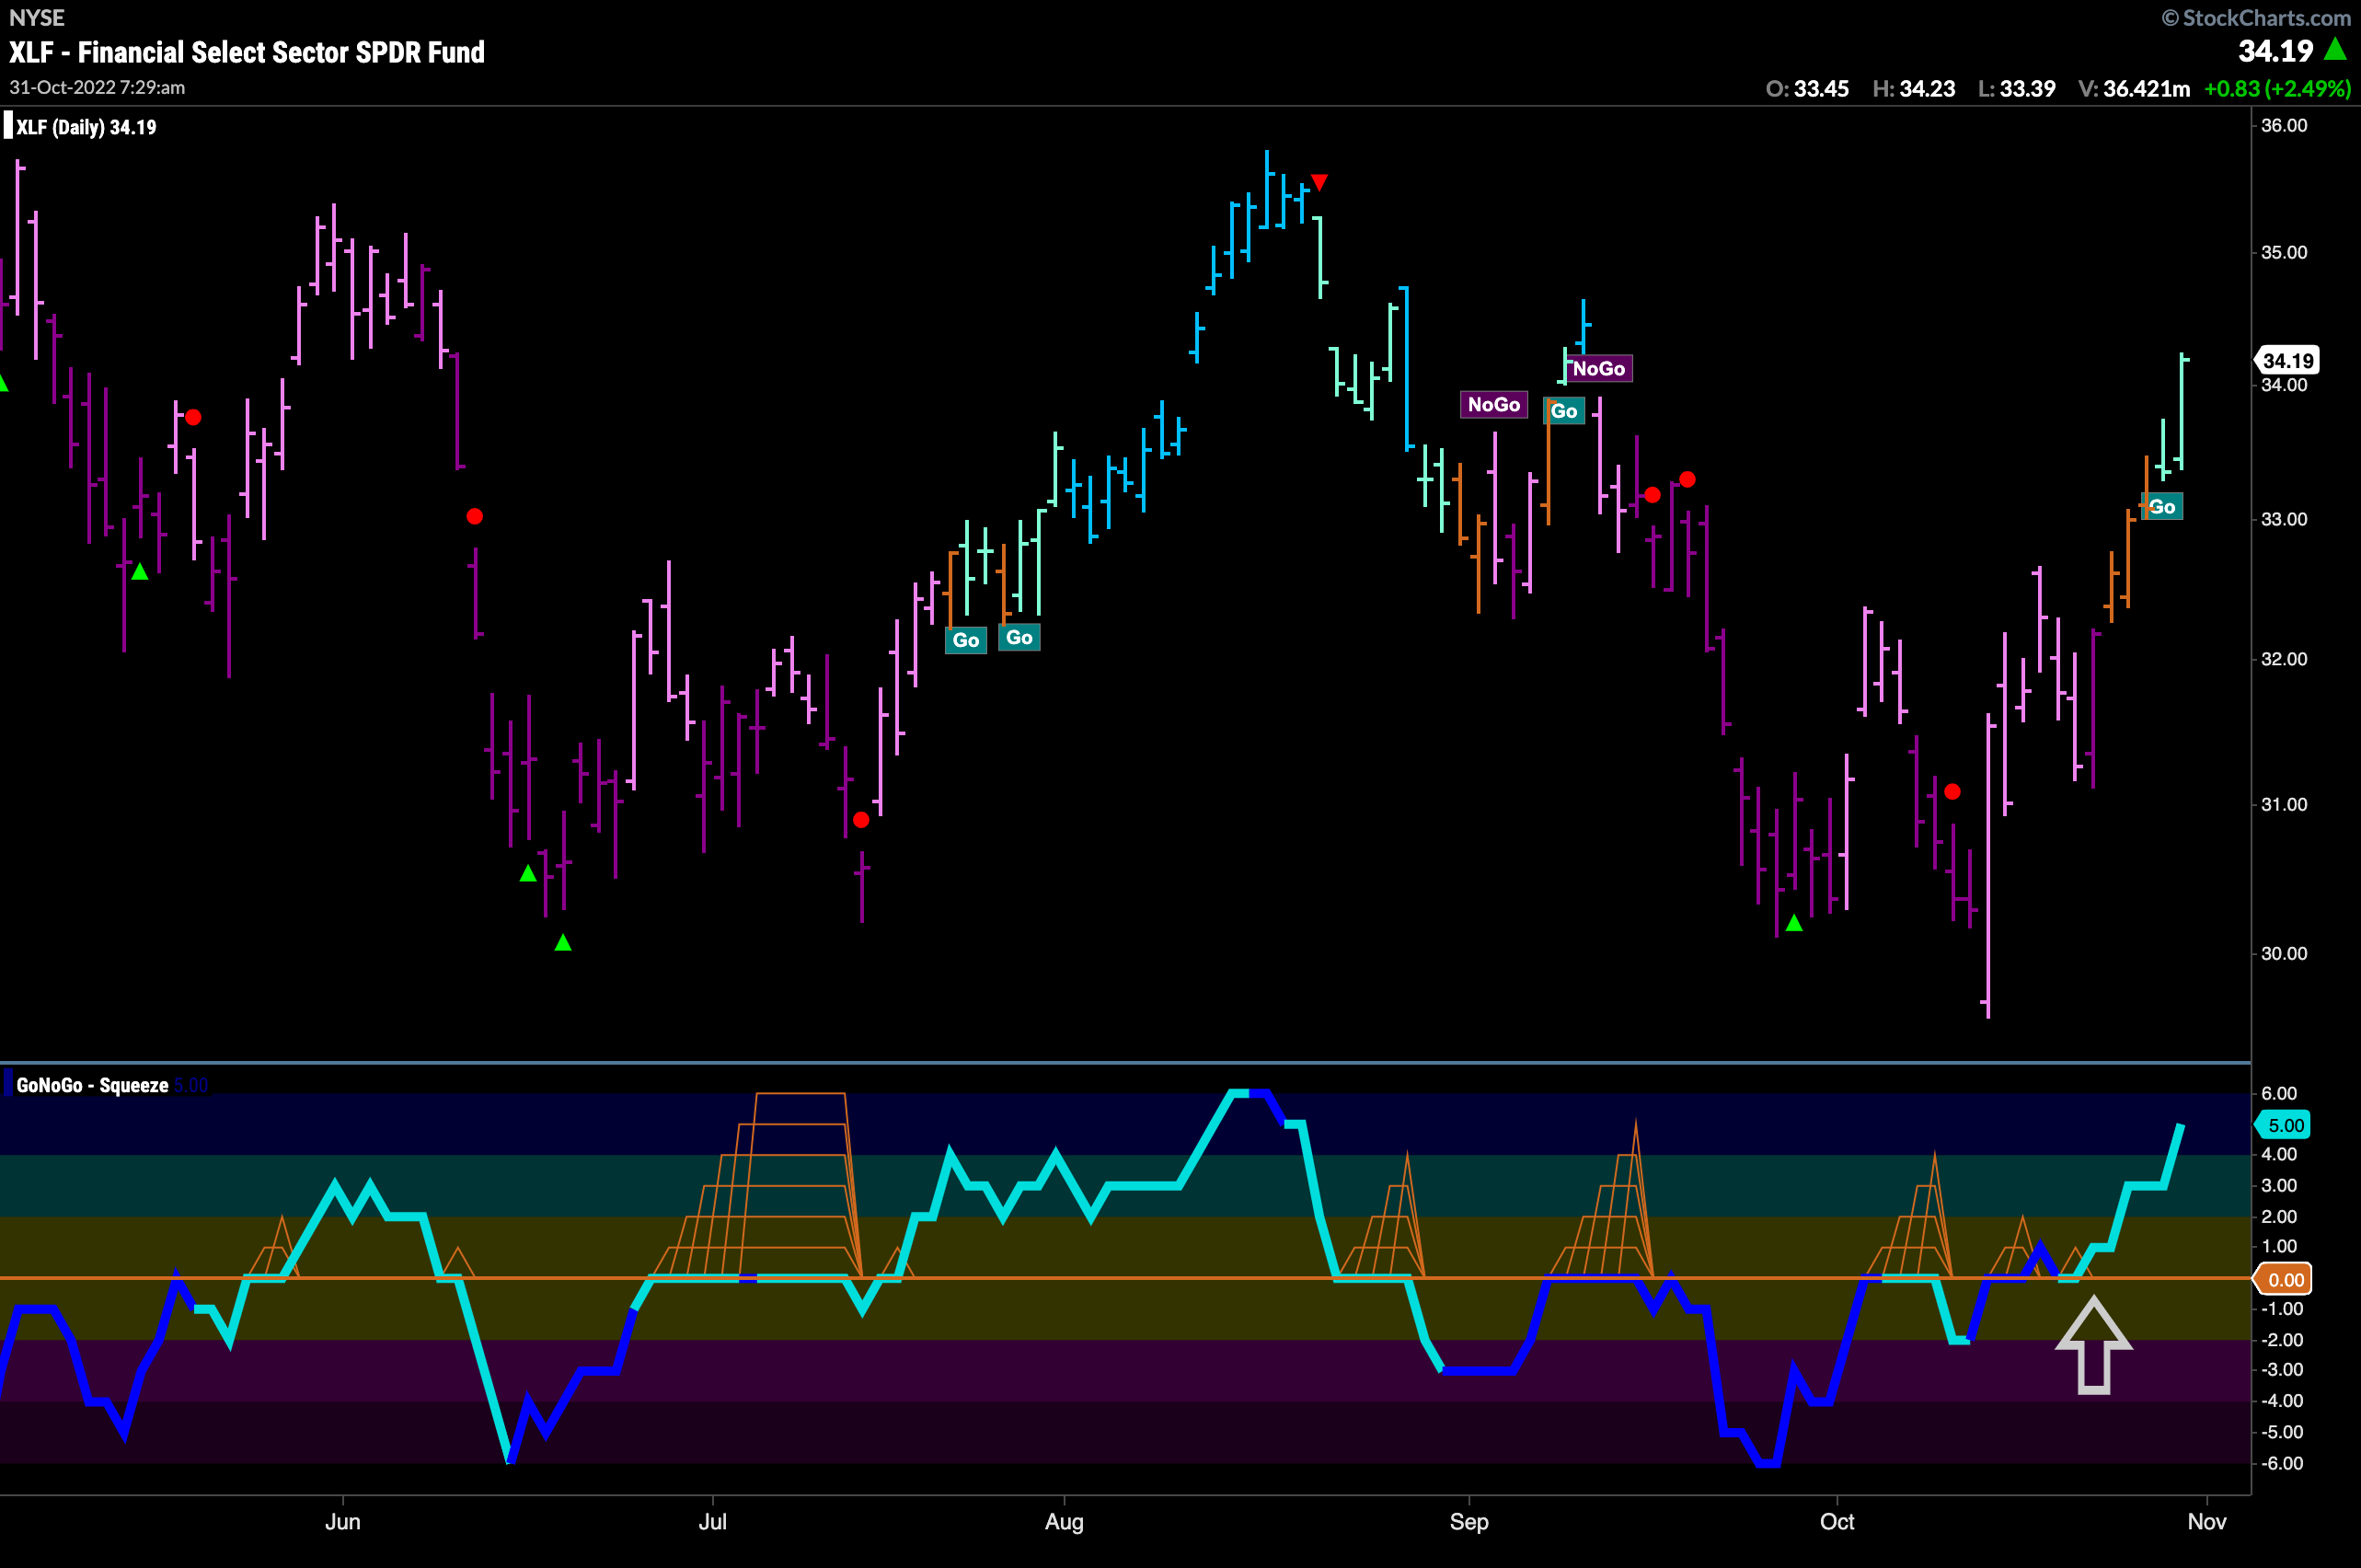The width and height of the screenshot is (2361, 1568).
Task: Click the -6.00 oscillator axis label
Action: click(x=2281, y=1463)
